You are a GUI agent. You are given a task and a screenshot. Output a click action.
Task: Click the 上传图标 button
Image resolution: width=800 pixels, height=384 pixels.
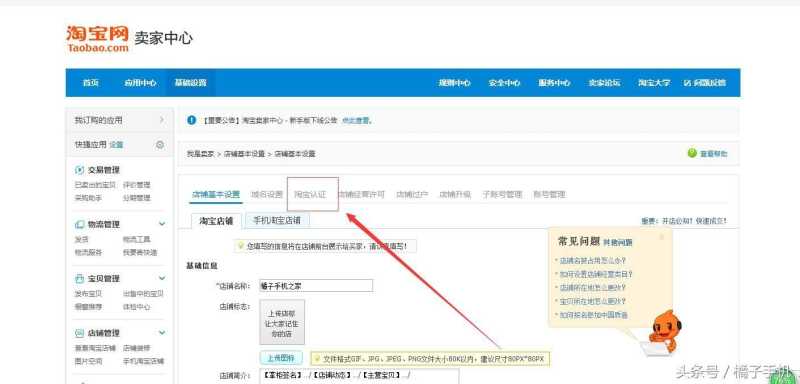281,357
